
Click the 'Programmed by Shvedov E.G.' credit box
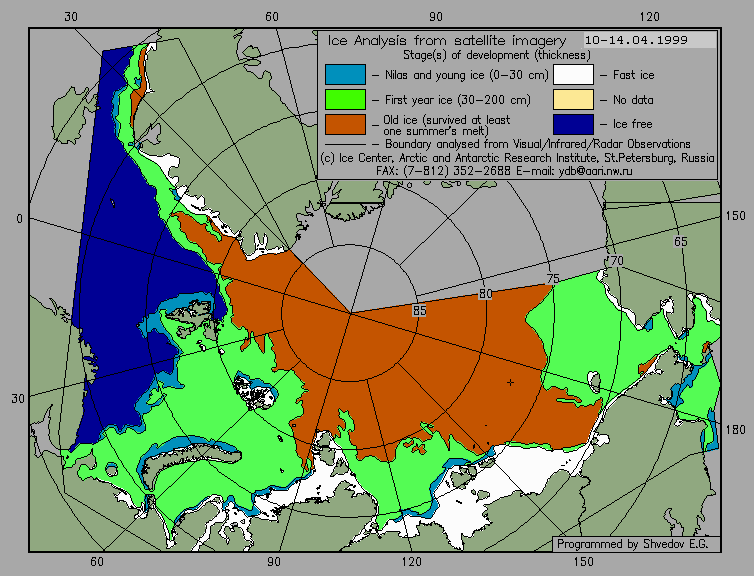(x=636, y=544)
